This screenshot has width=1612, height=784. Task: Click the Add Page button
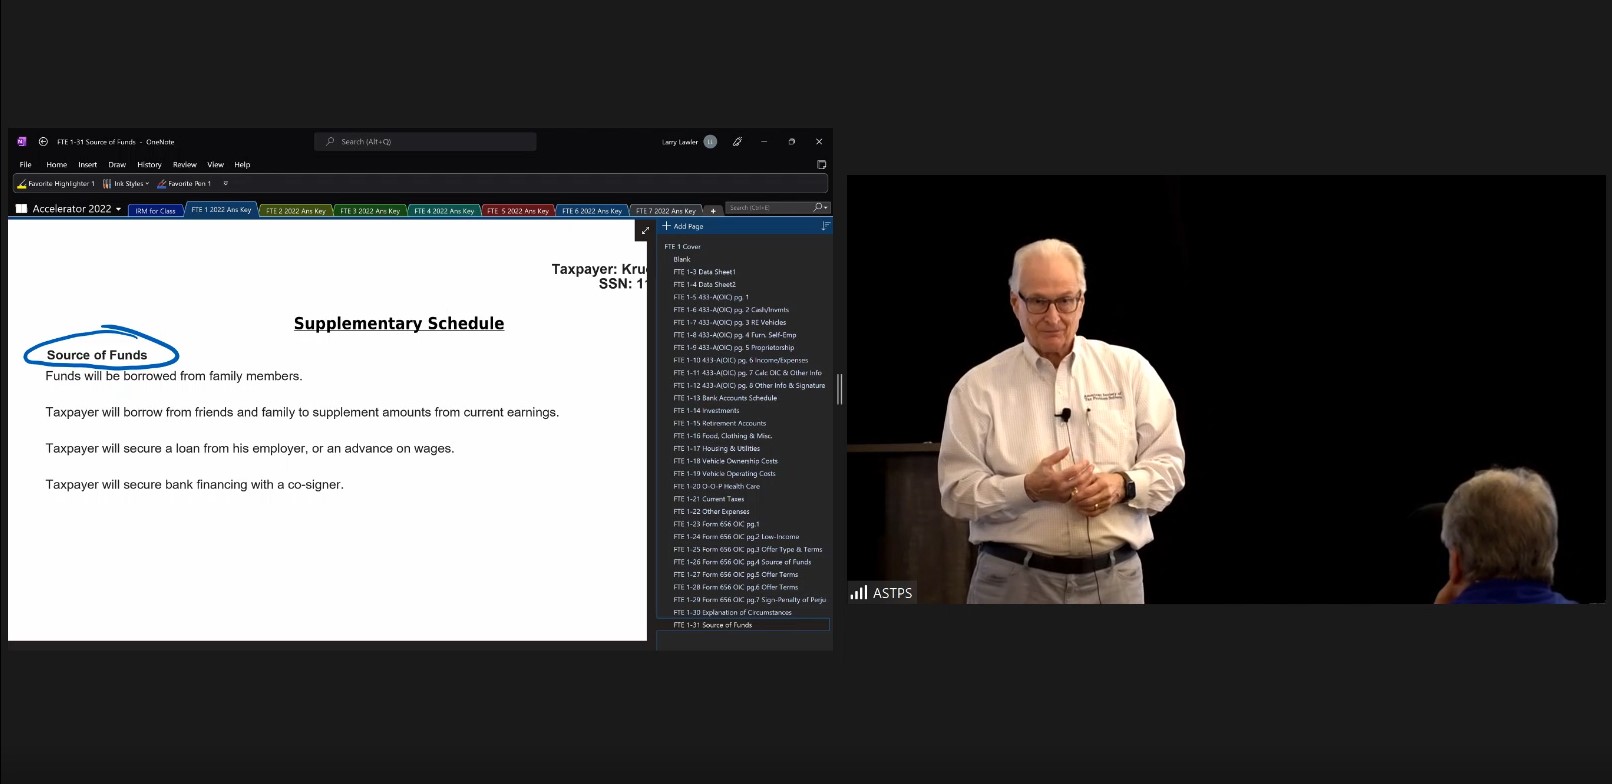click(683, 227)
